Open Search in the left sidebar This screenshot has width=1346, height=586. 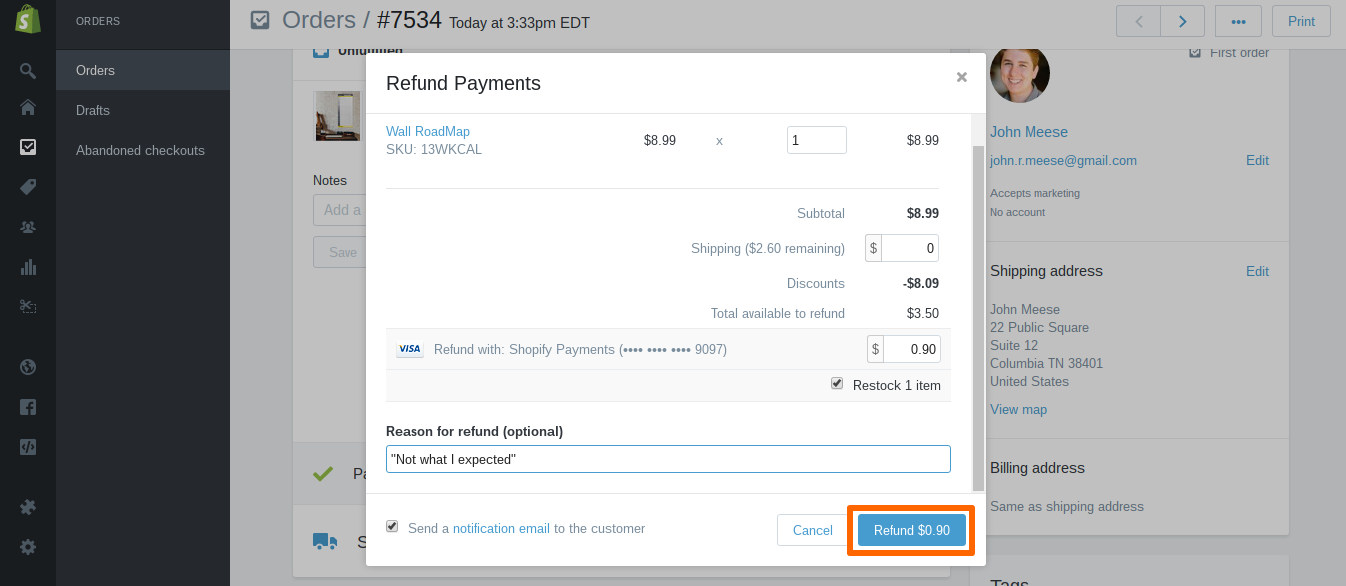(28, 71)
